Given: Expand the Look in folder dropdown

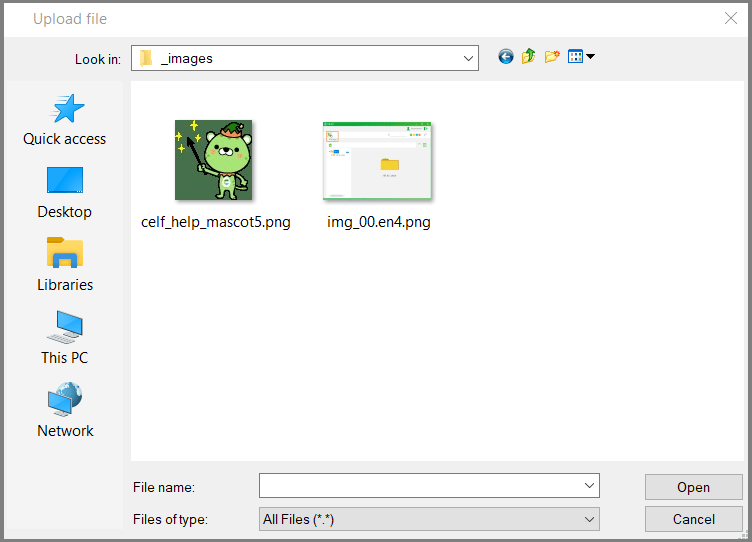Looking at the screenshot, I should (468, 58).
